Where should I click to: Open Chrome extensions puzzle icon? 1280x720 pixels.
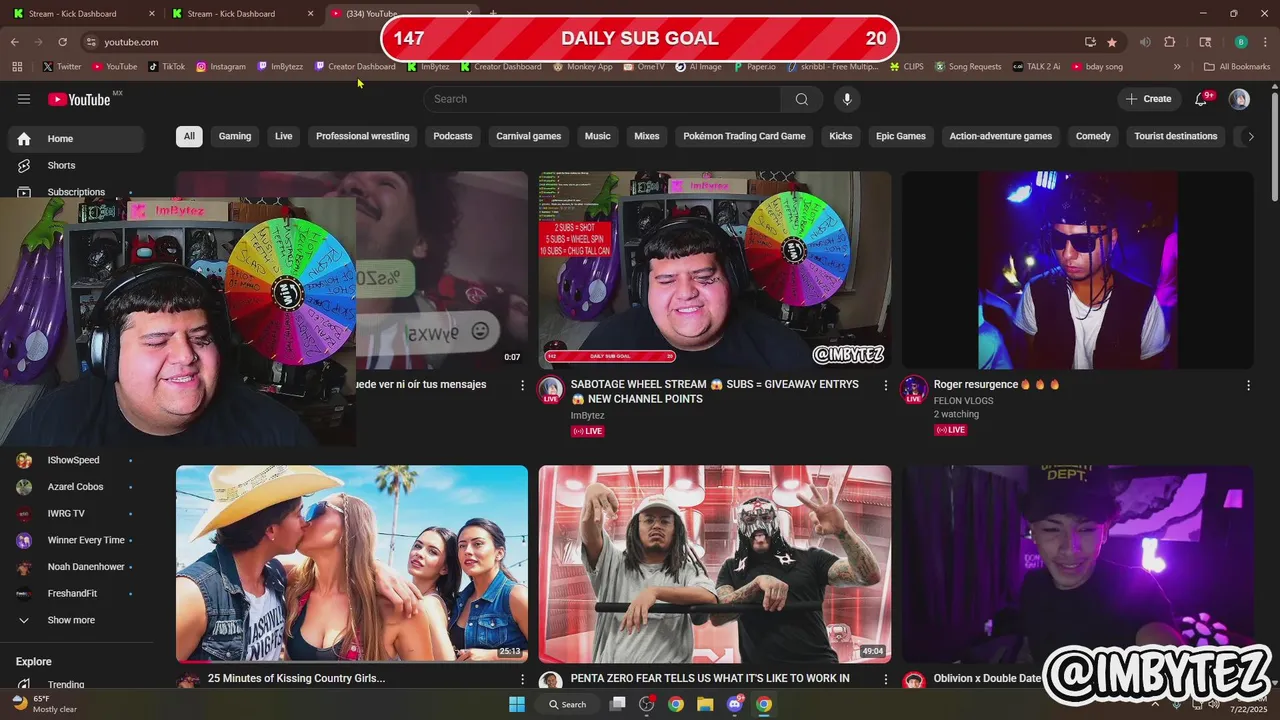[x=1170, y=42]
